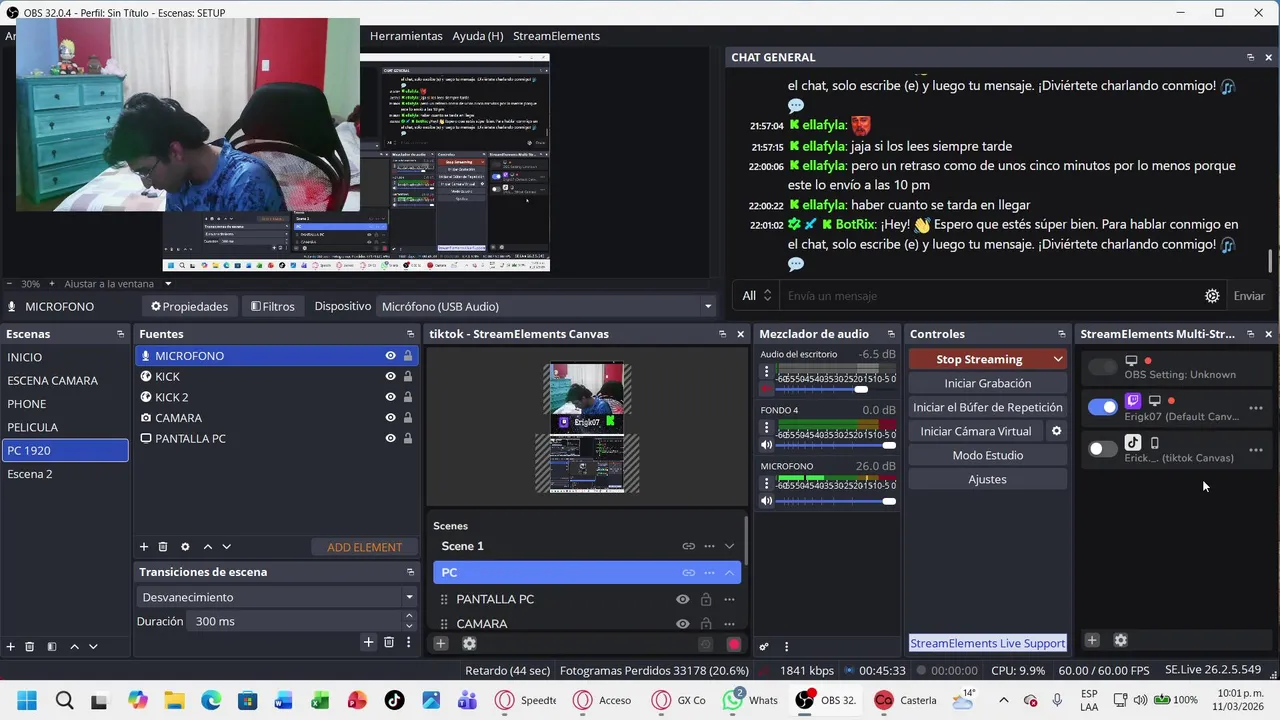Image resolution: width=1280 pixels, height=720 pixels.
Task: Click the ADD ELEMENT button
Action: [364, 547]
